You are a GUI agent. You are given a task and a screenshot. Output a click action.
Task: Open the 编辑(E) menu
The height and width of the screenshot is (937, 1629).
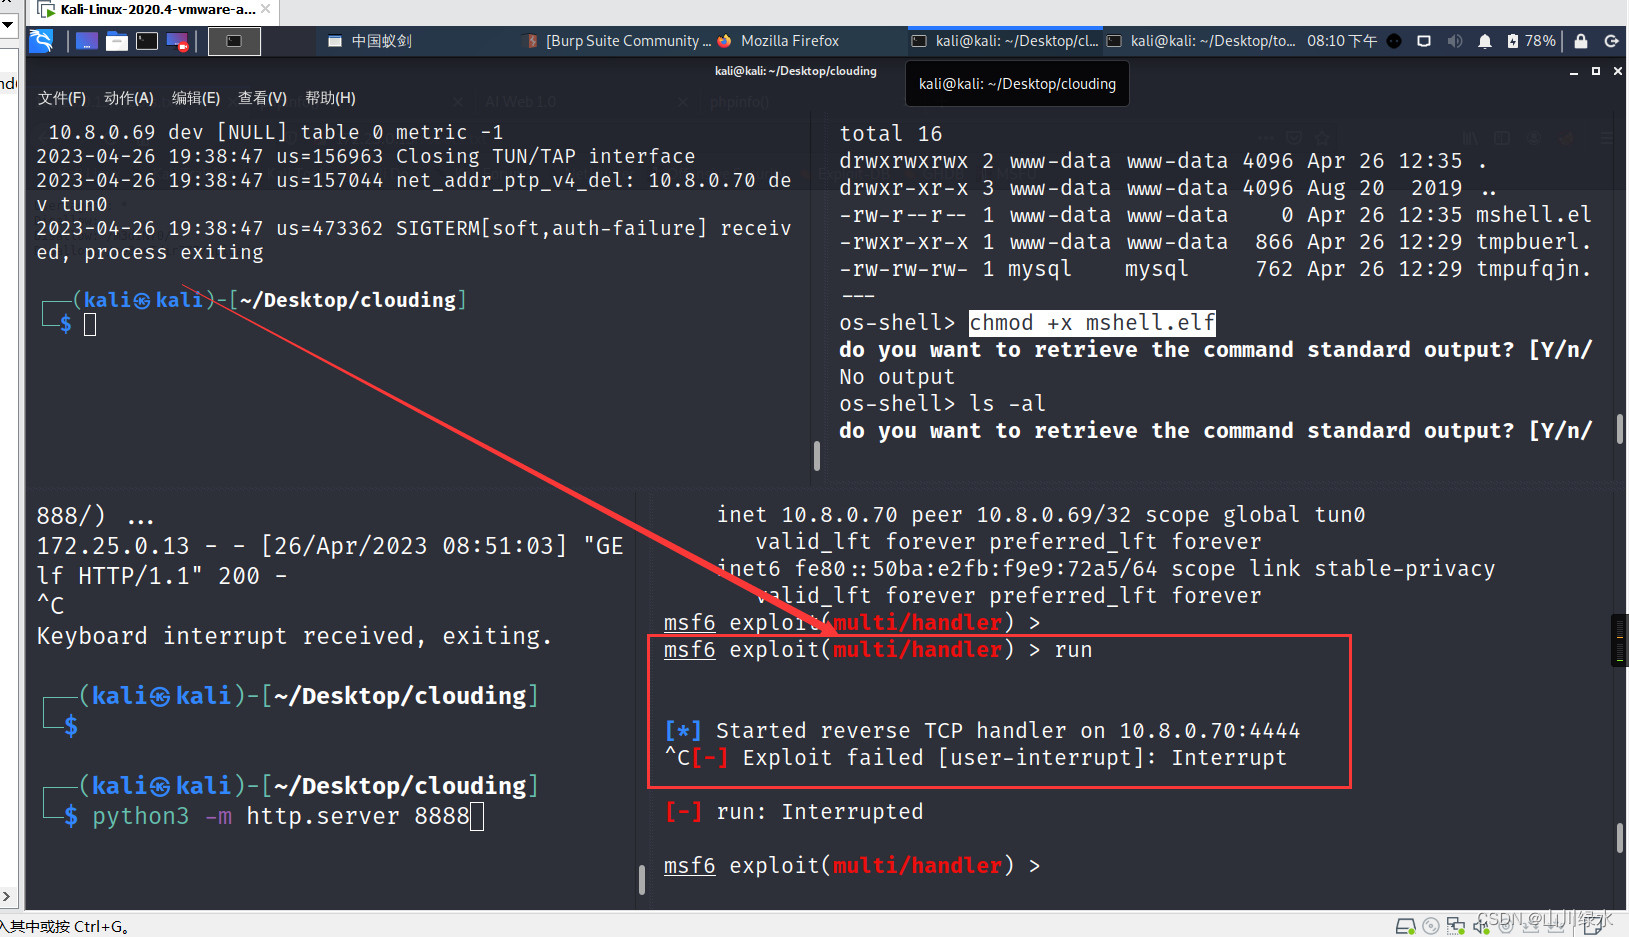(196, 98)
